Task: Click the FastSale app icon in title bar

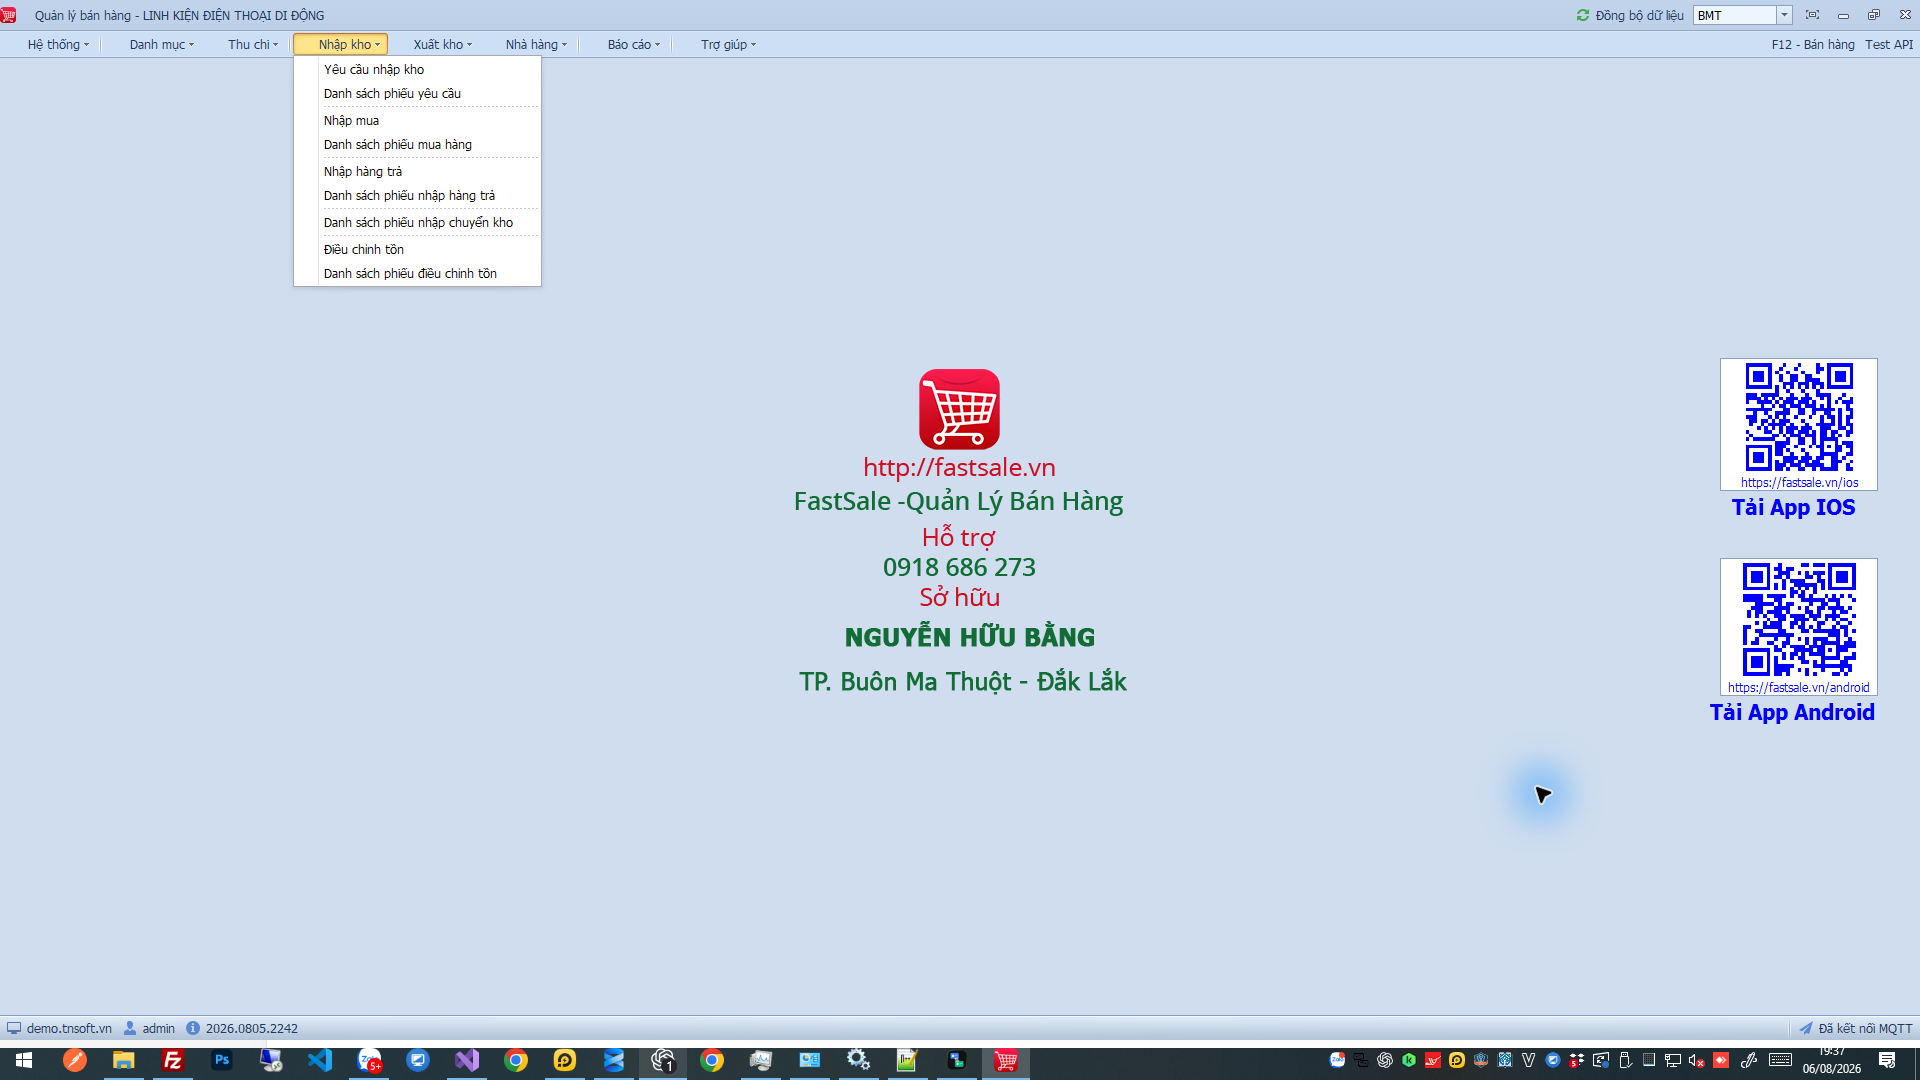Action: pyautogui.click(x=9, y=15)
